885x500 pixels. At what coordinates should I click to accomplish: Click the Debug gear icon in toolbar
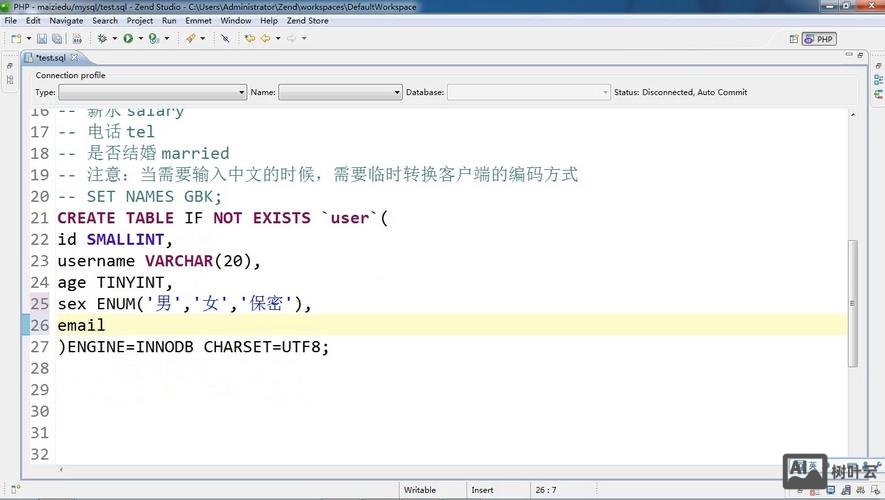(101, 39)
